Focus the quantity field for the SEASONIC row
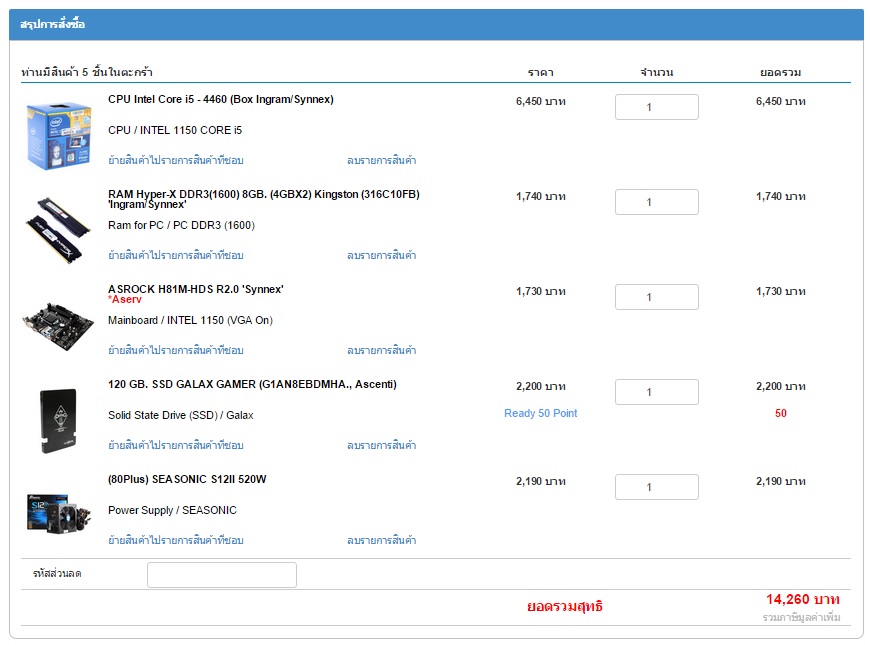This screenshot has height=645, width=870. point(657,487)
